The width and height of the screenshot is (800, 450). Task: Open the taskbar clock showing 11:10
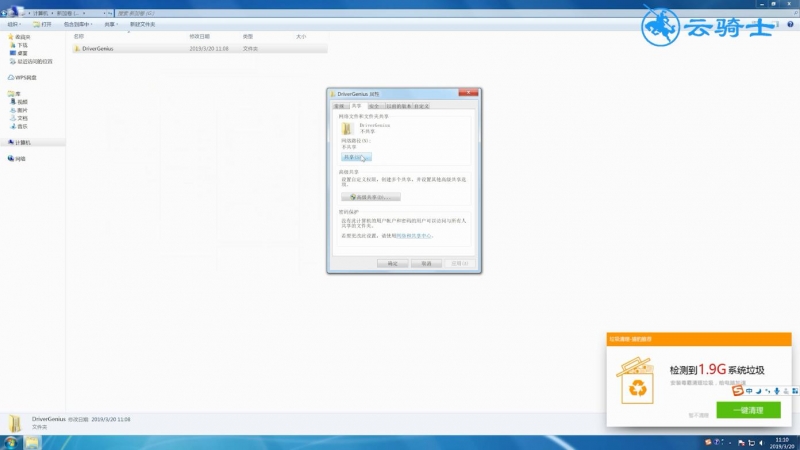(x=782, y=442)
